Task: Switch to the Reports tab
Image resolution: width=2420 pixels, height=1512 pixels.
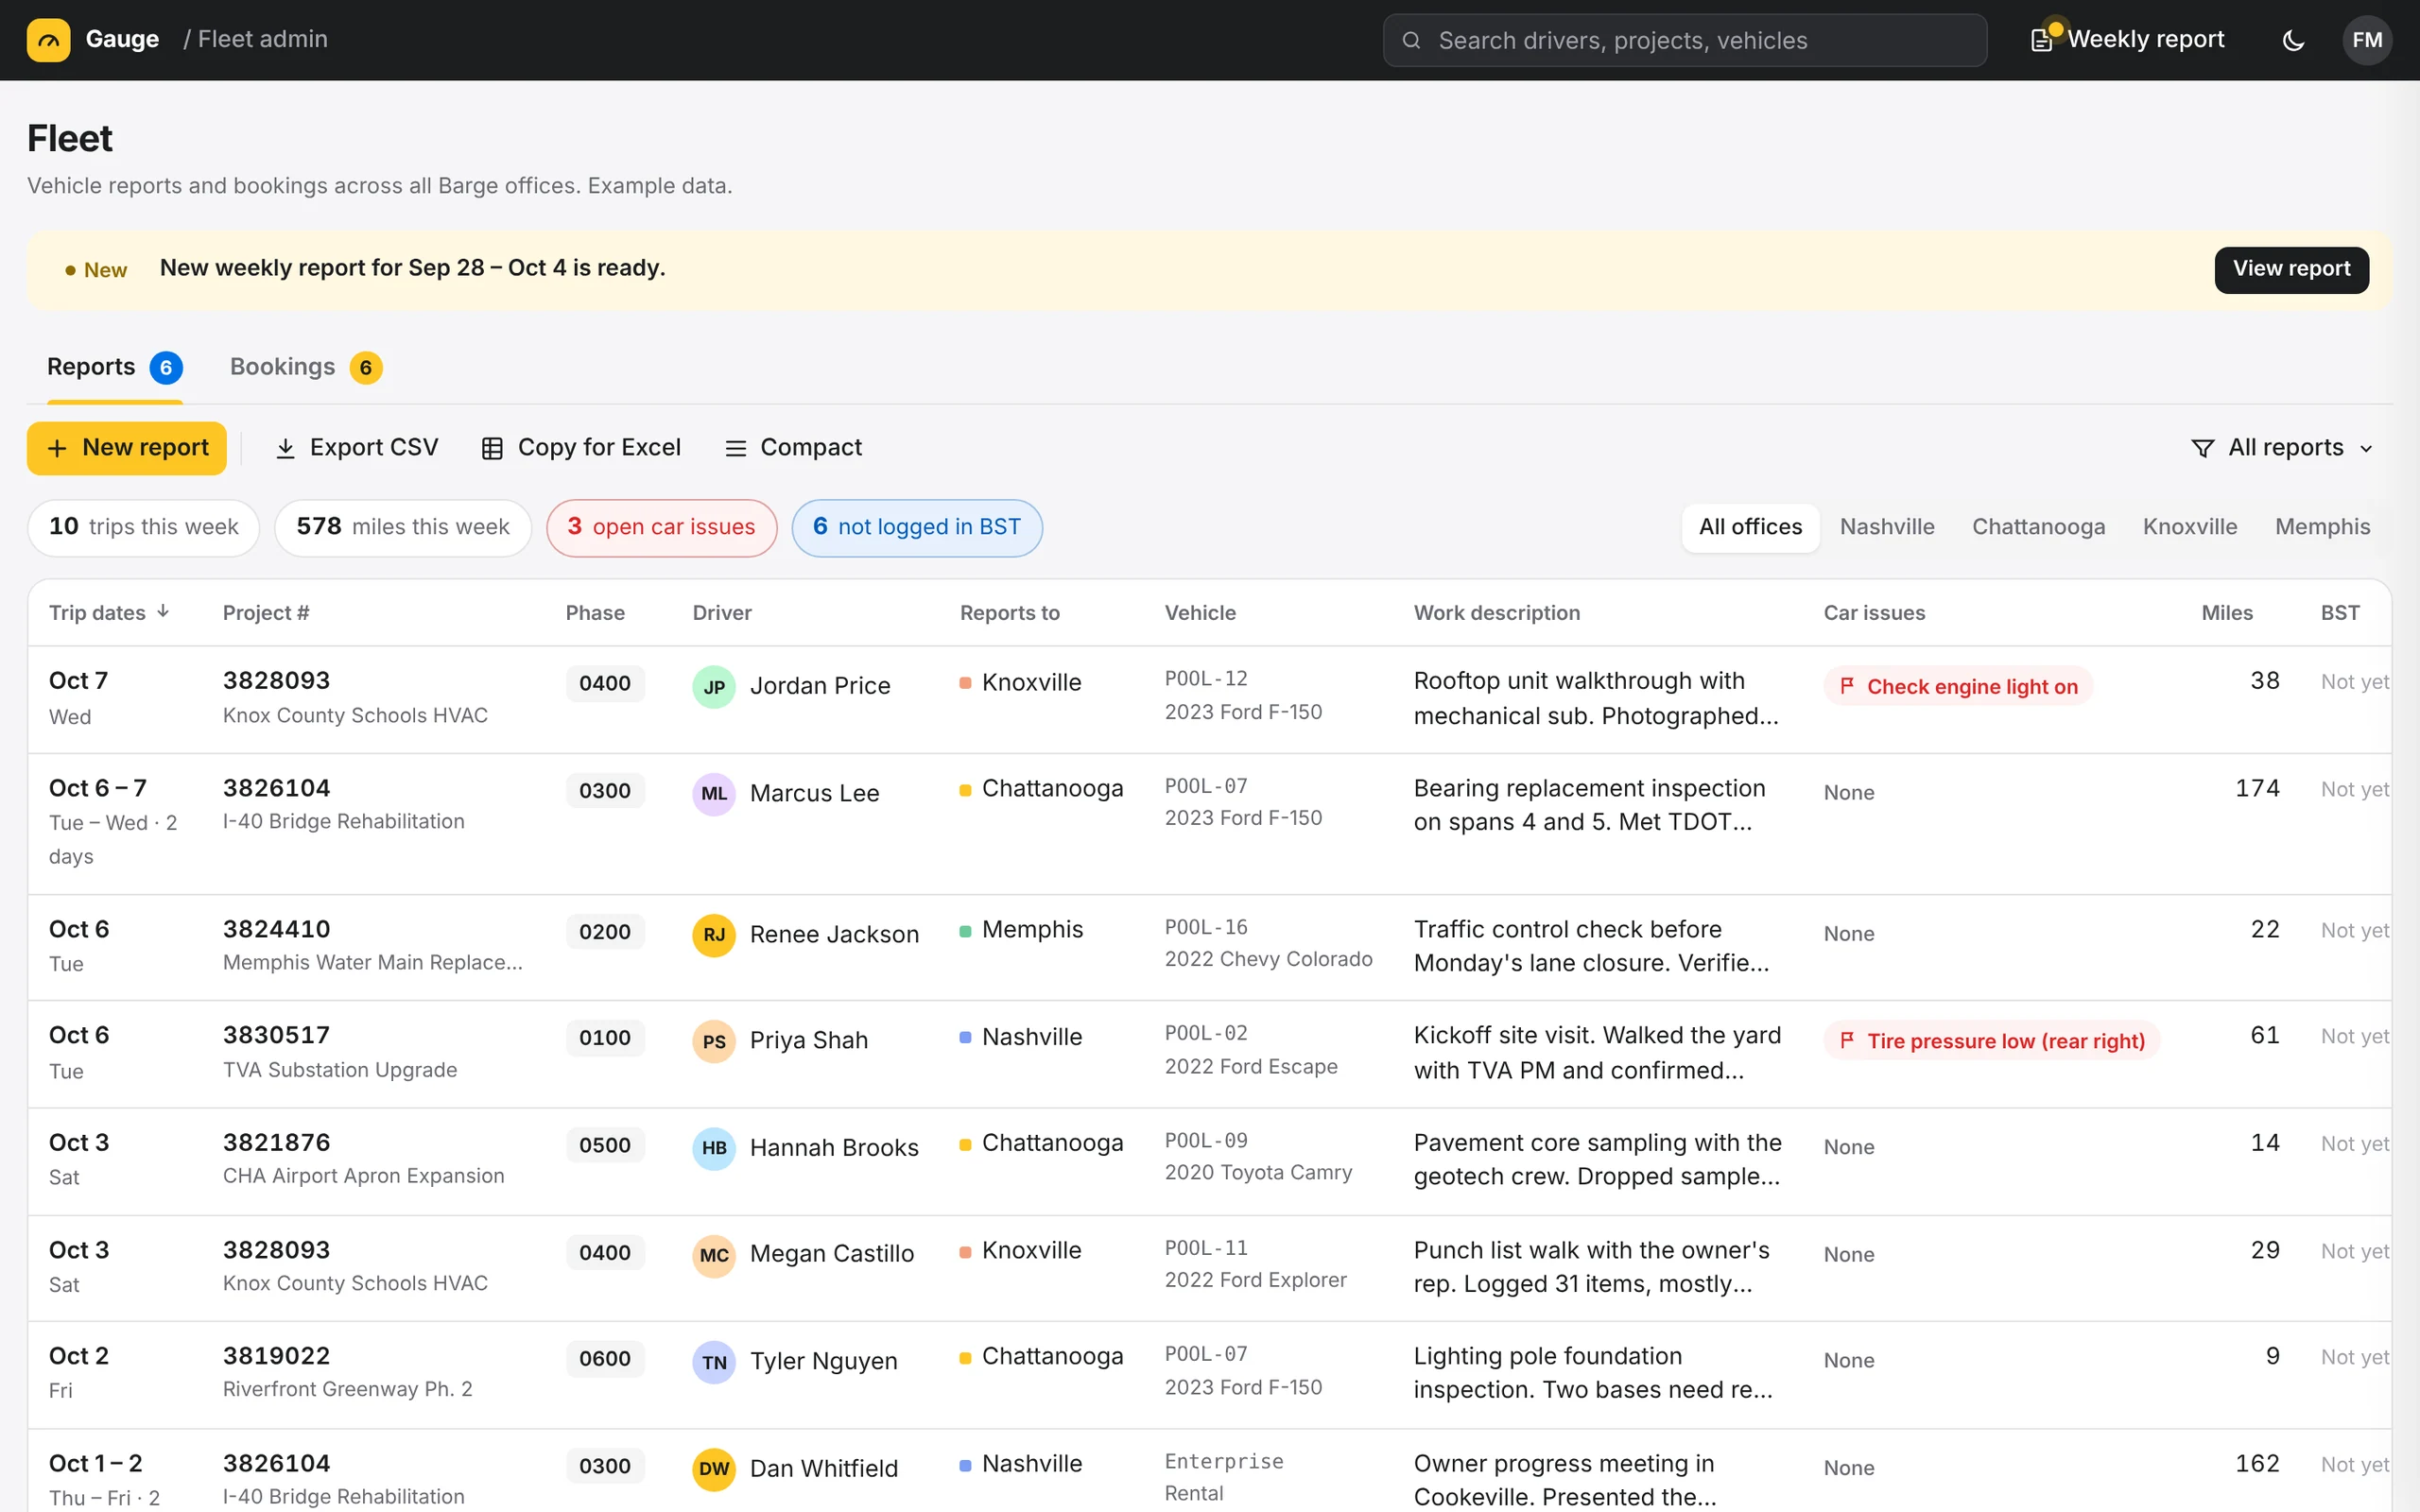Action: tap(114, 367)
